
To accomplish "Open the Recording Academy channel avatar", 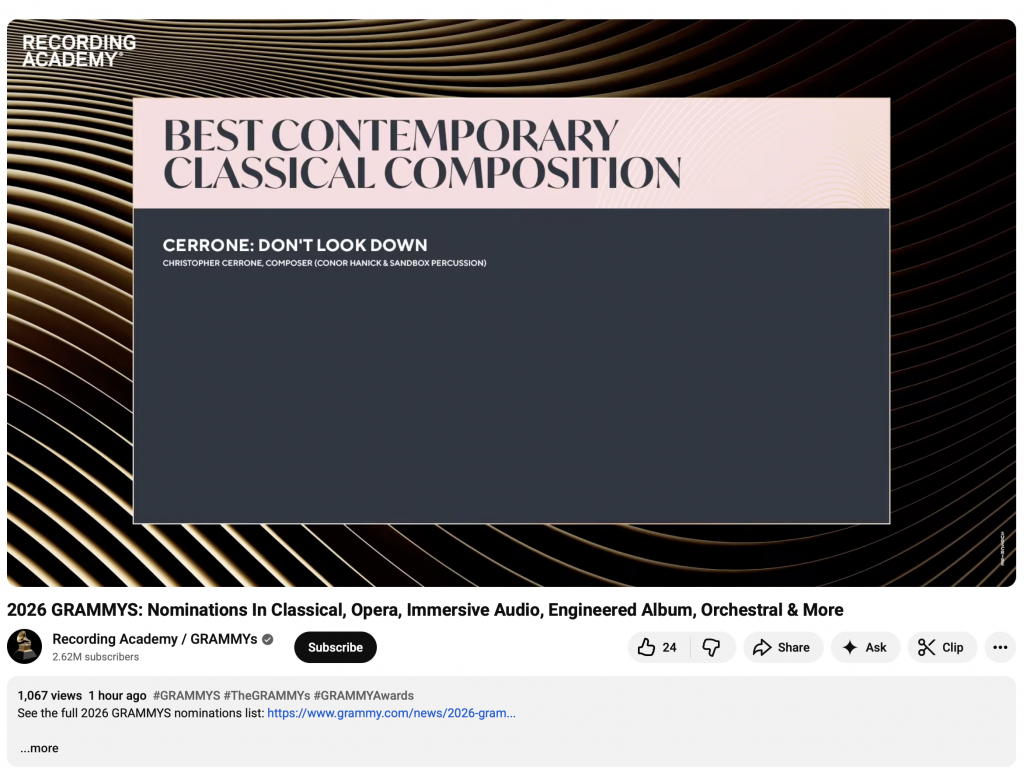I will [25, 646].
